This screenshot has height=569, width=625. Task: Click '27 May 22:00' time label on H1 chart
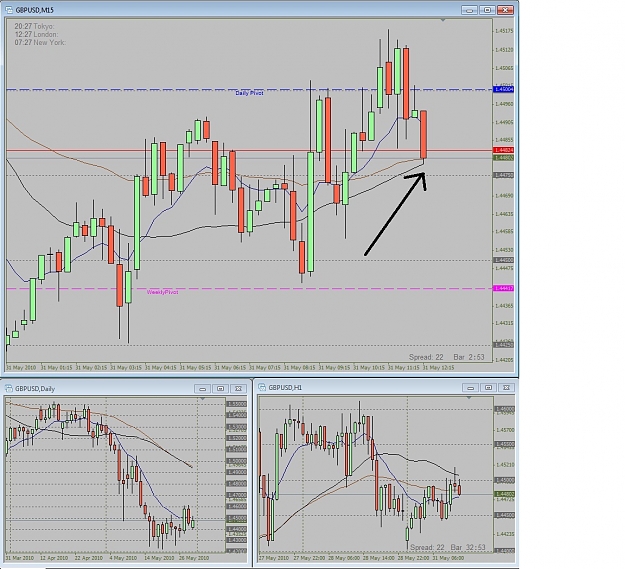click(x=308, y=558)
